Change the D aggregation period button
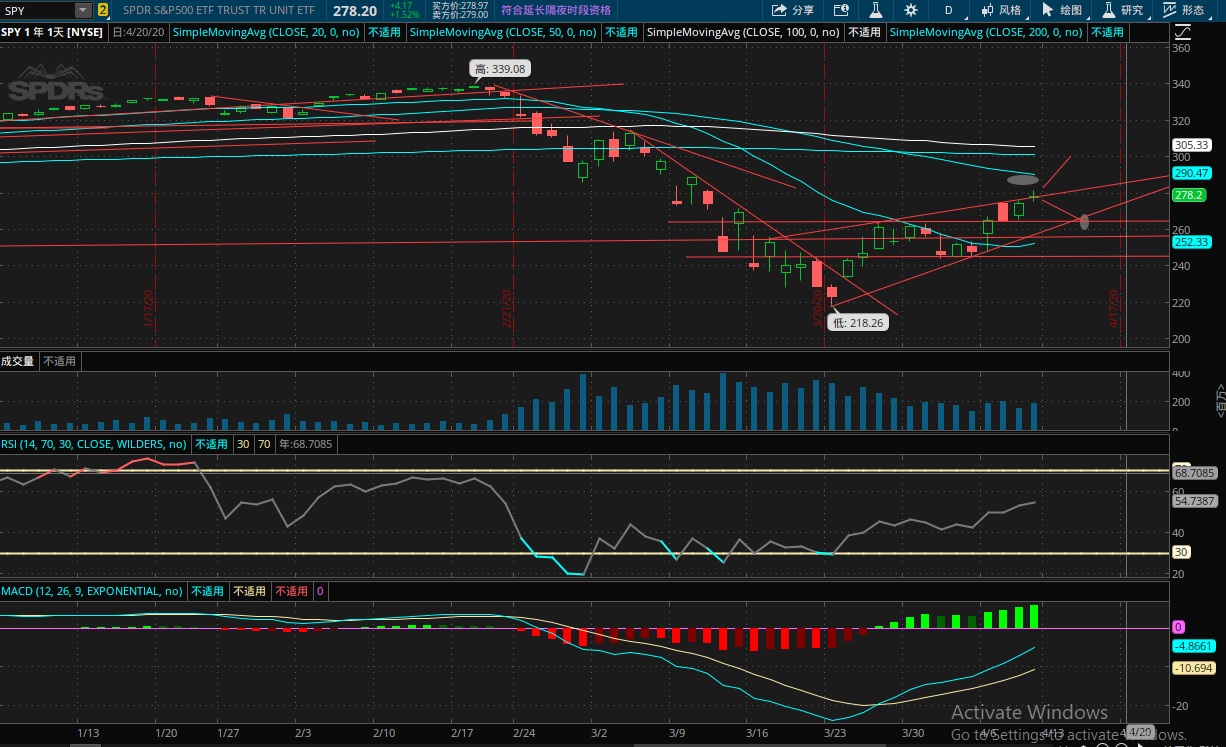 948,10
